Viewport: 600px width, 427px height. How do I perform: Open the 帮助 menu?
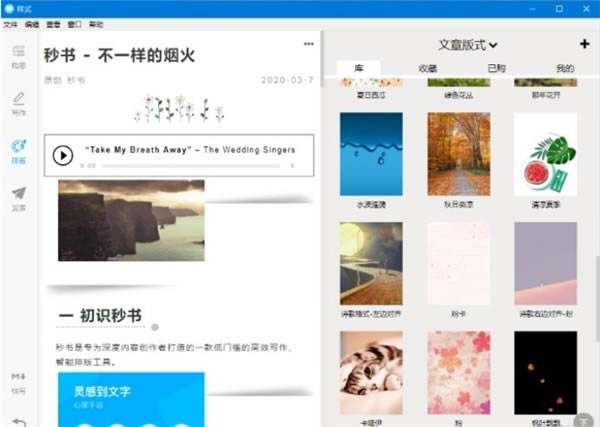tap(96, 23)
